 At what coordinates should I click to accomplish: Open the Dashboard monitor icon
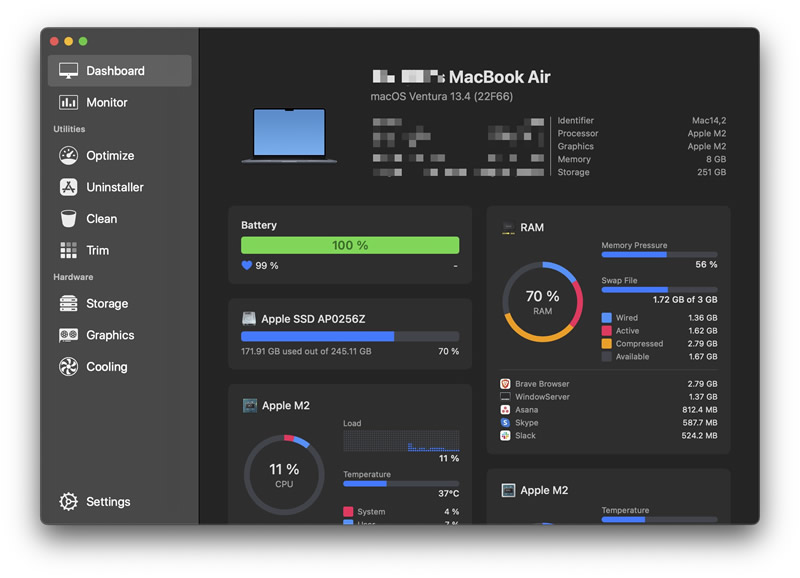coord(68,70)
